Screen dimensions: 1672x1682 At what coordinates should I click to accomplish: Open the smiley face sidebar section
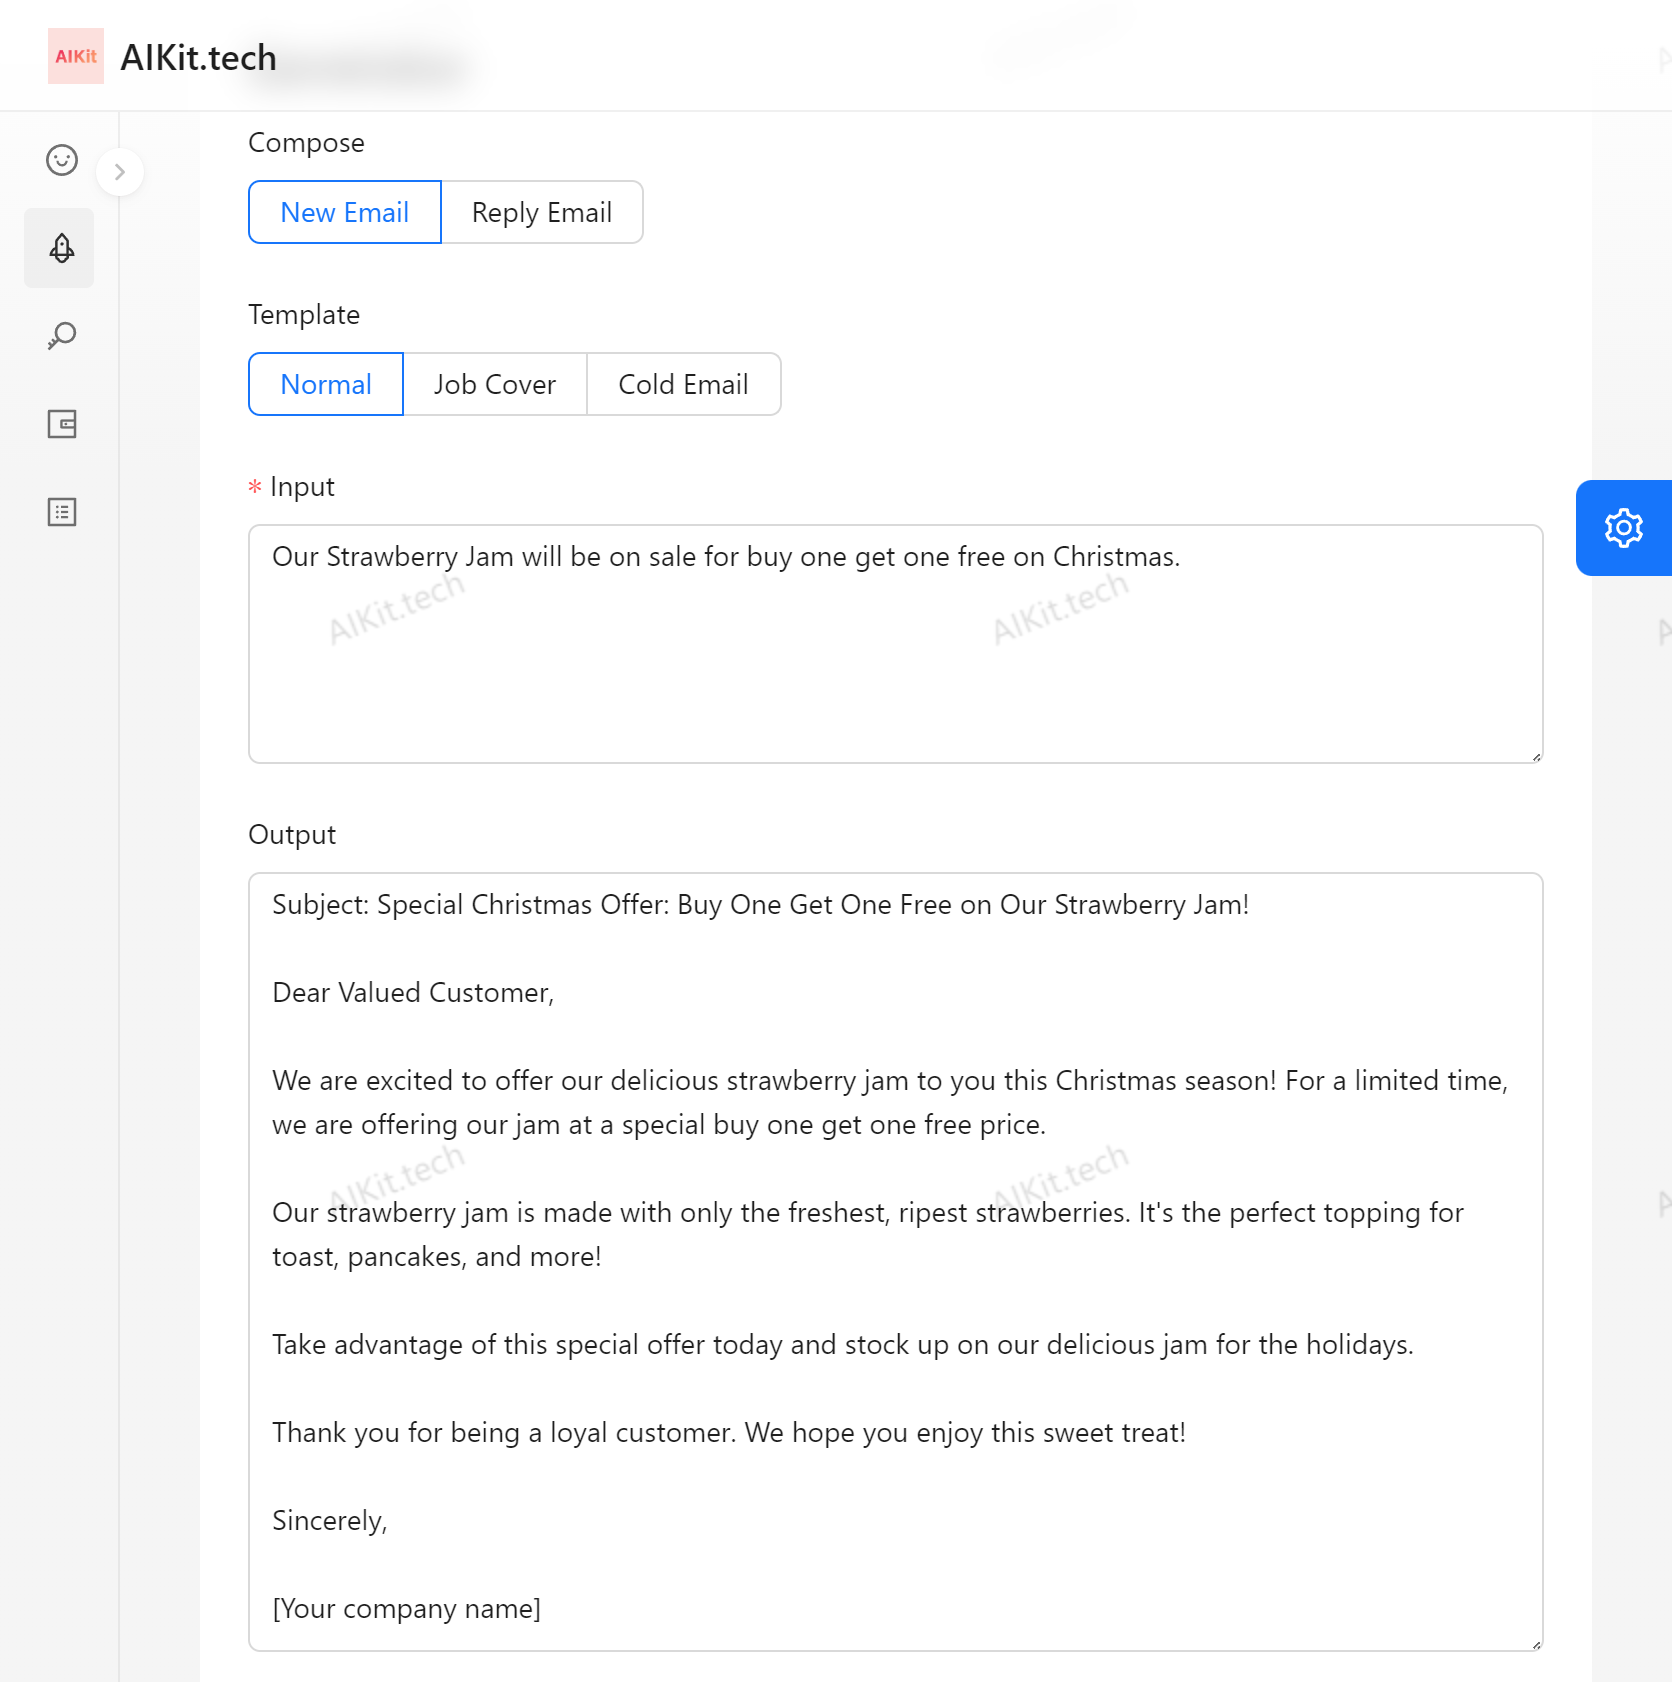point(62,160)
